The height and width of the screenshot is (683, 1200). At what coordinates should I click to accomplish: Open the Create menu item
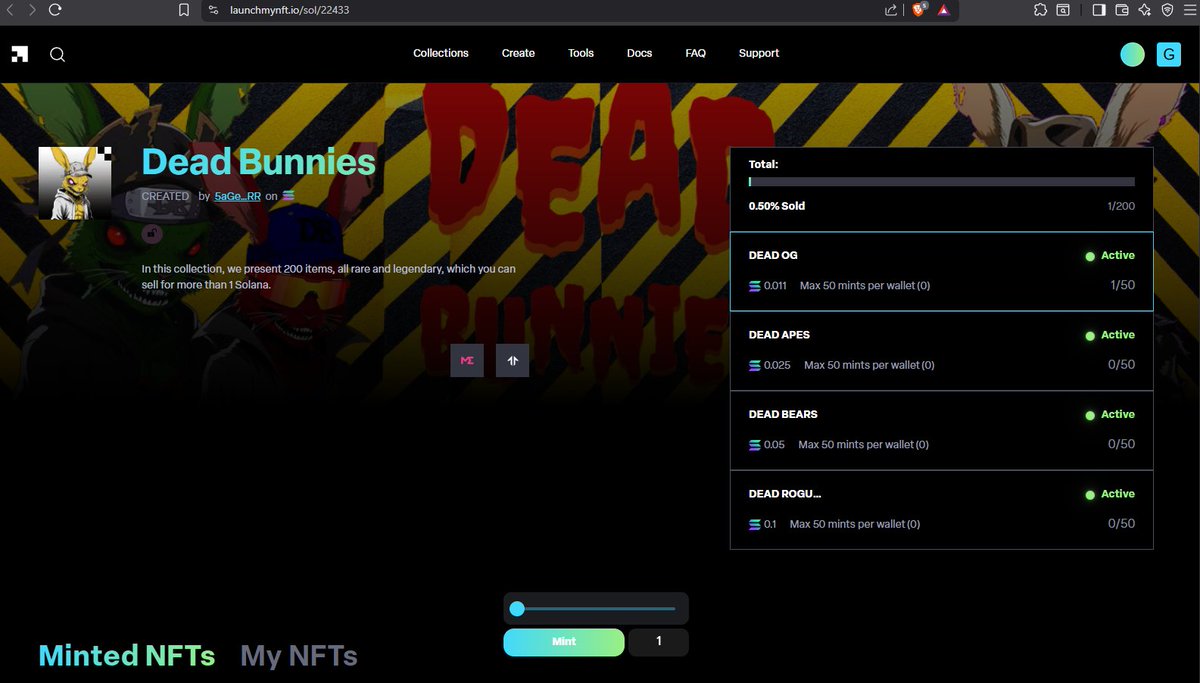click(518, 53)
